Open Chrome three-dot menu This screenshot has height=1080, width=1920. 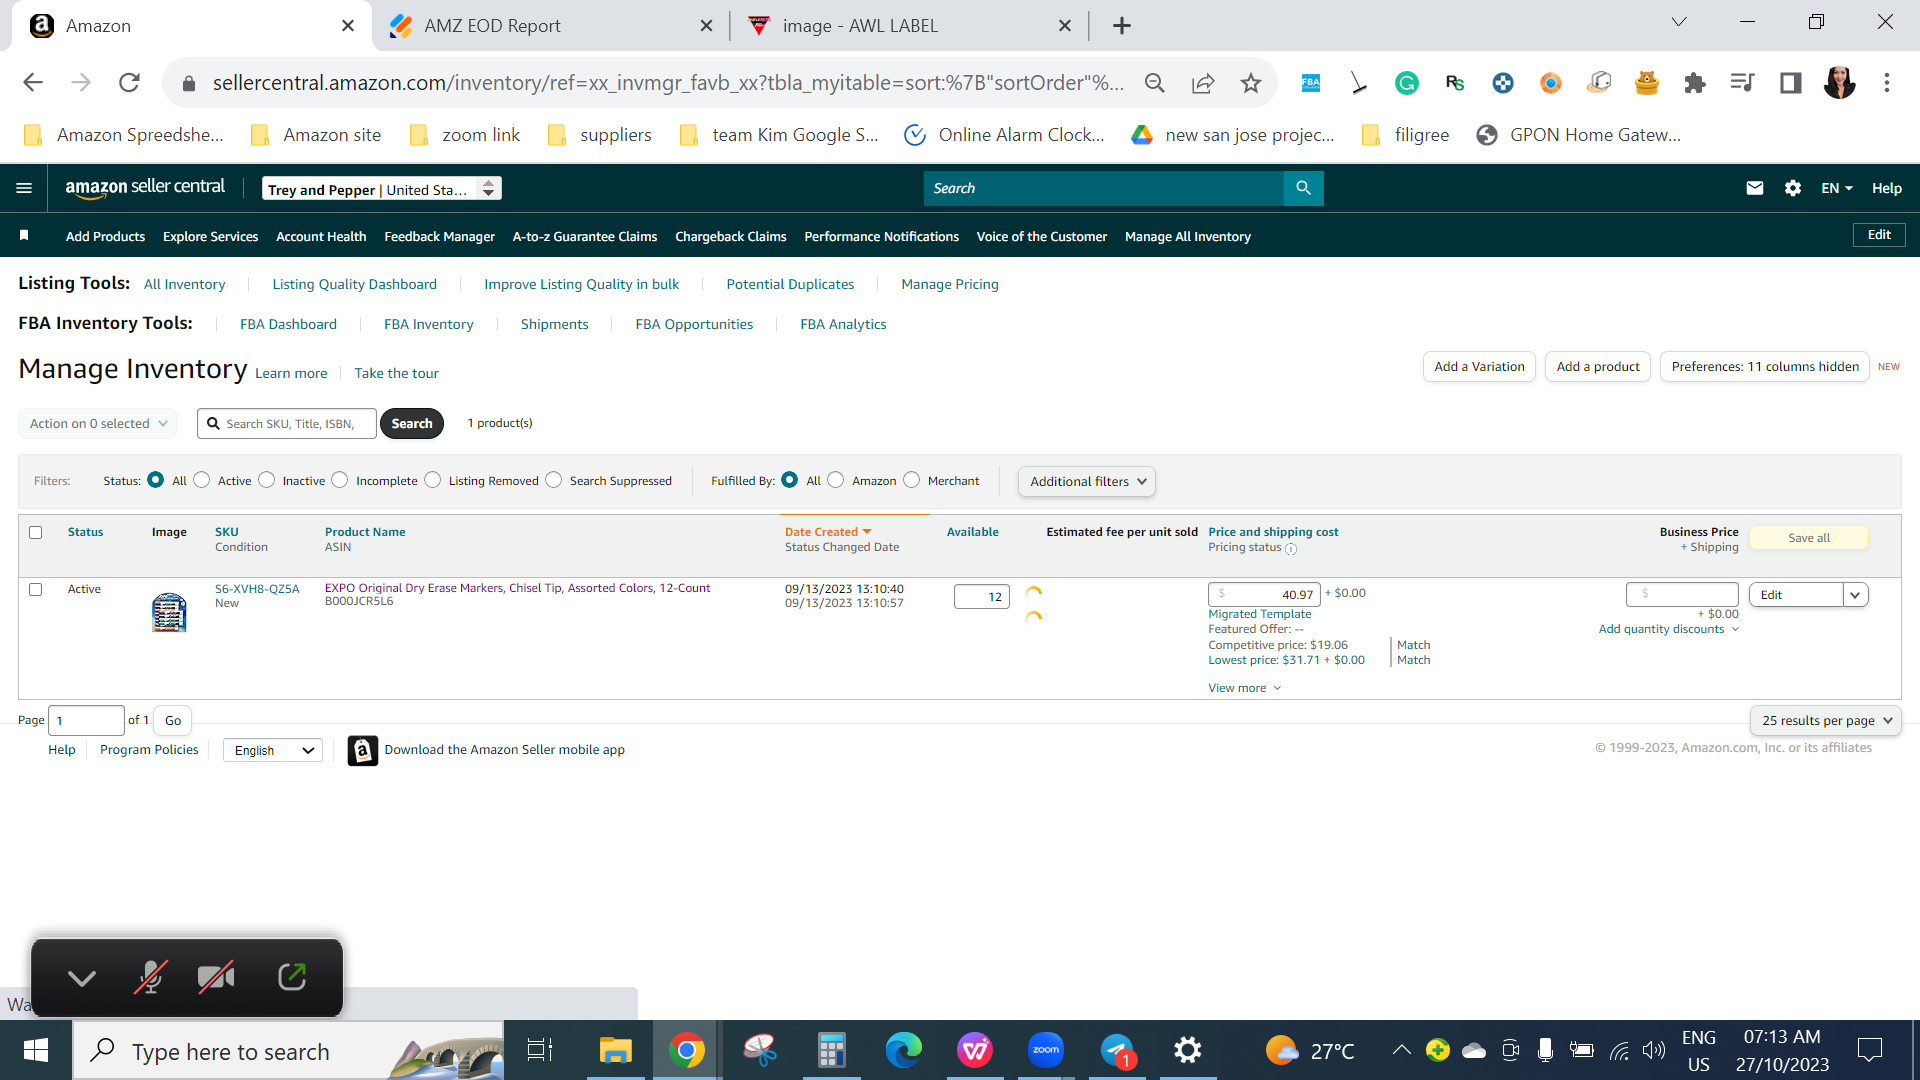pyautogui.click(x=1886, y=83)
